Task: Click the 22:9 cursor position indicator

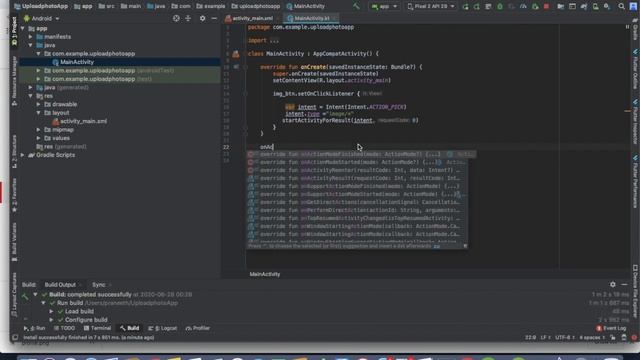Action: tap(530, 338)
